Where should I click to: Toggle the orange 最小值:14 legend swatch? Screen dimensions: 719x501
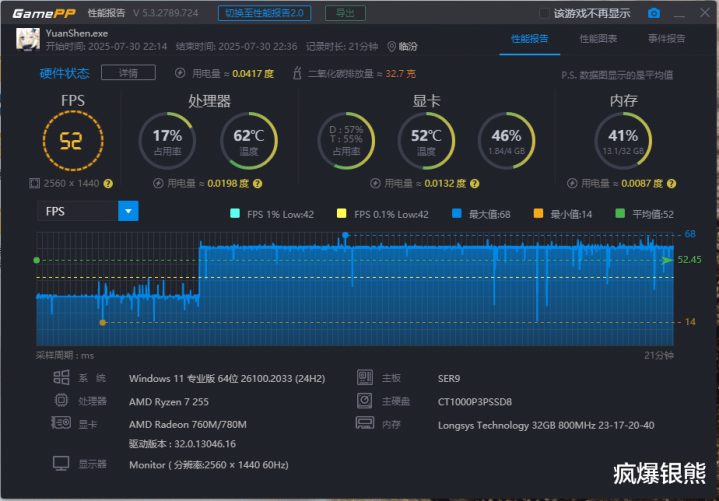538,214
